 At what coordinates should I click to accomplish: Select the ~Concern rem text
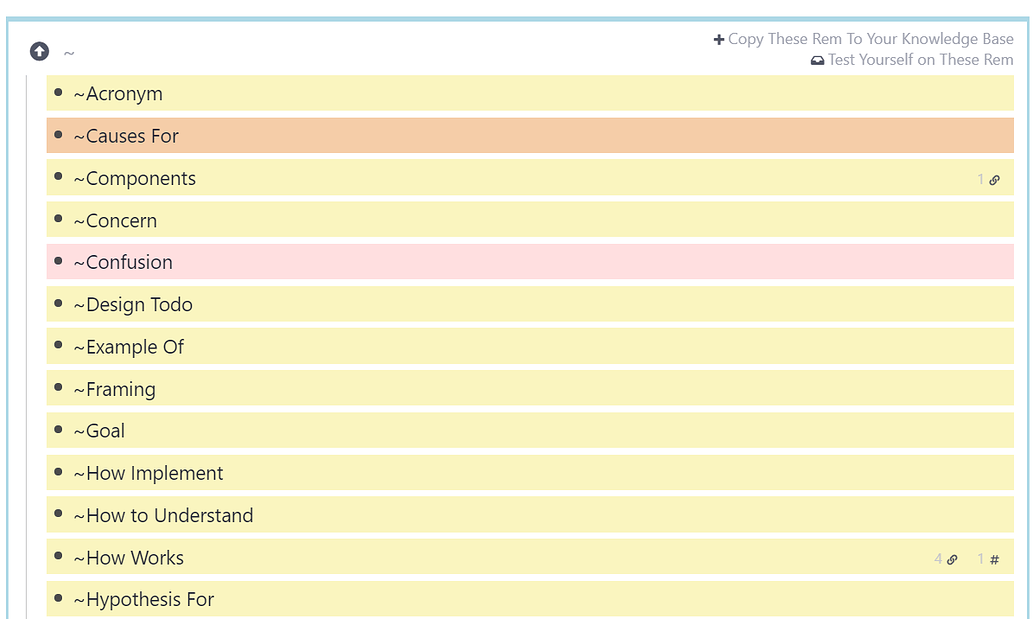tap(115, 221)
